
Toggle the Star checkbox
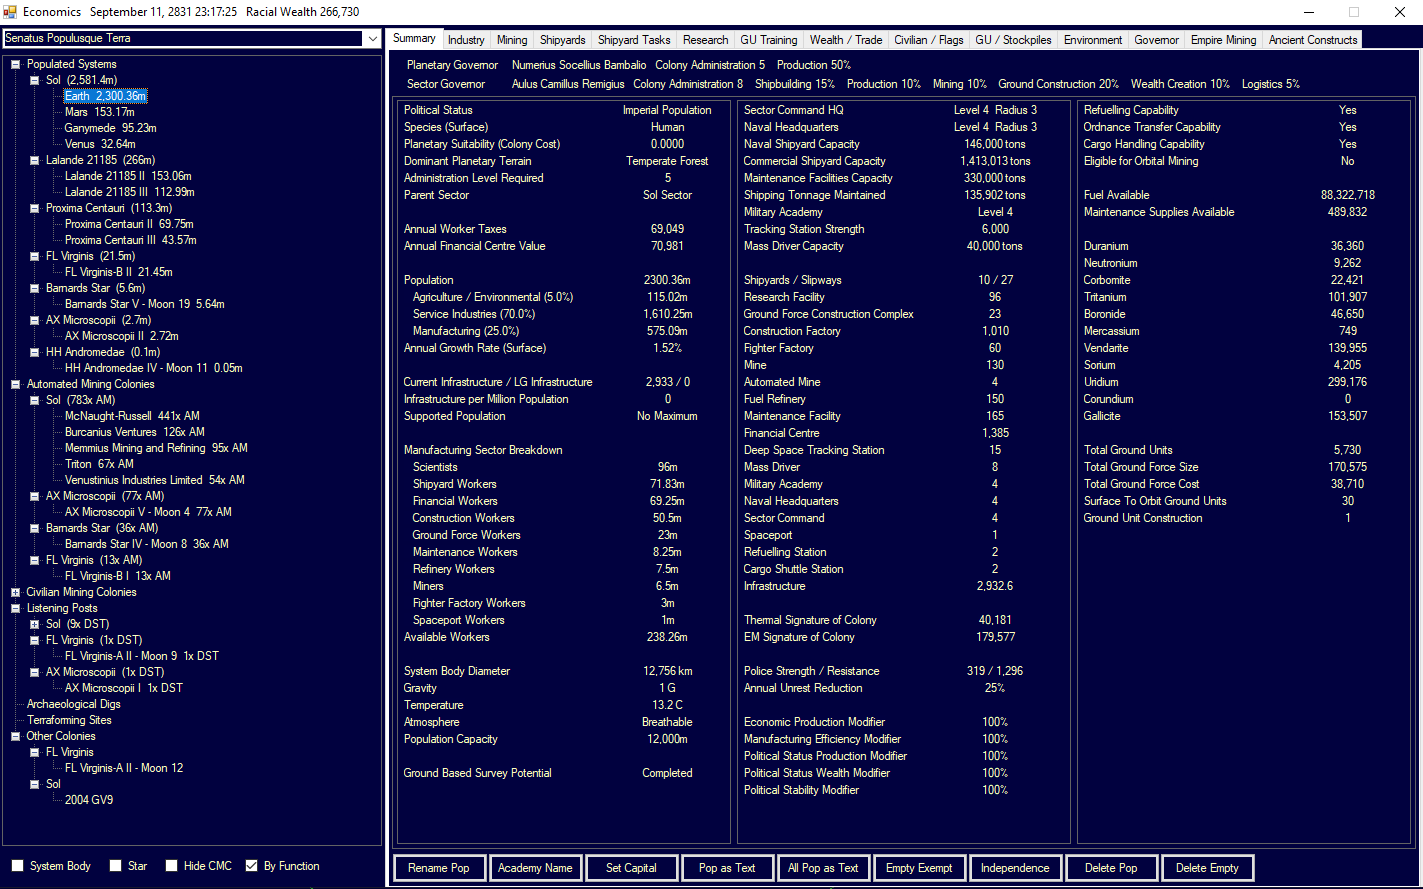click(116, 866)
